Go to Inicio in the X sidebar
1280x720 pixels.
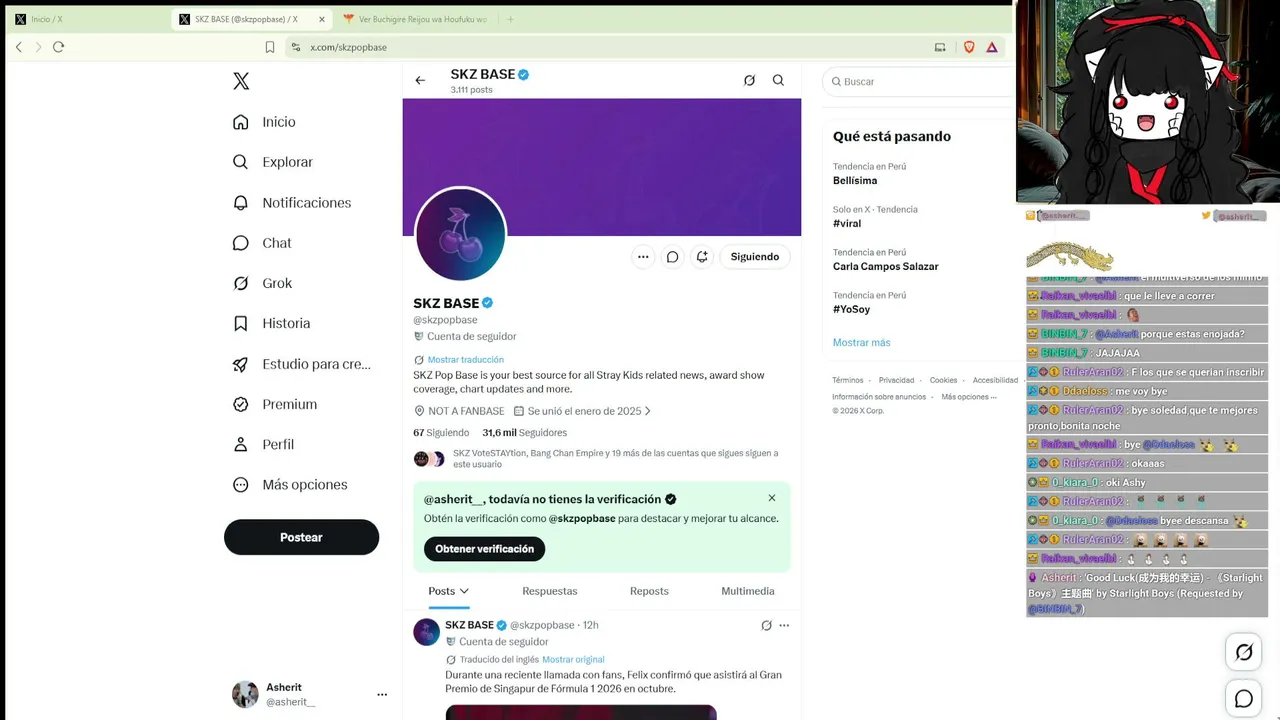pyautogui.click(x=264, y=122)
